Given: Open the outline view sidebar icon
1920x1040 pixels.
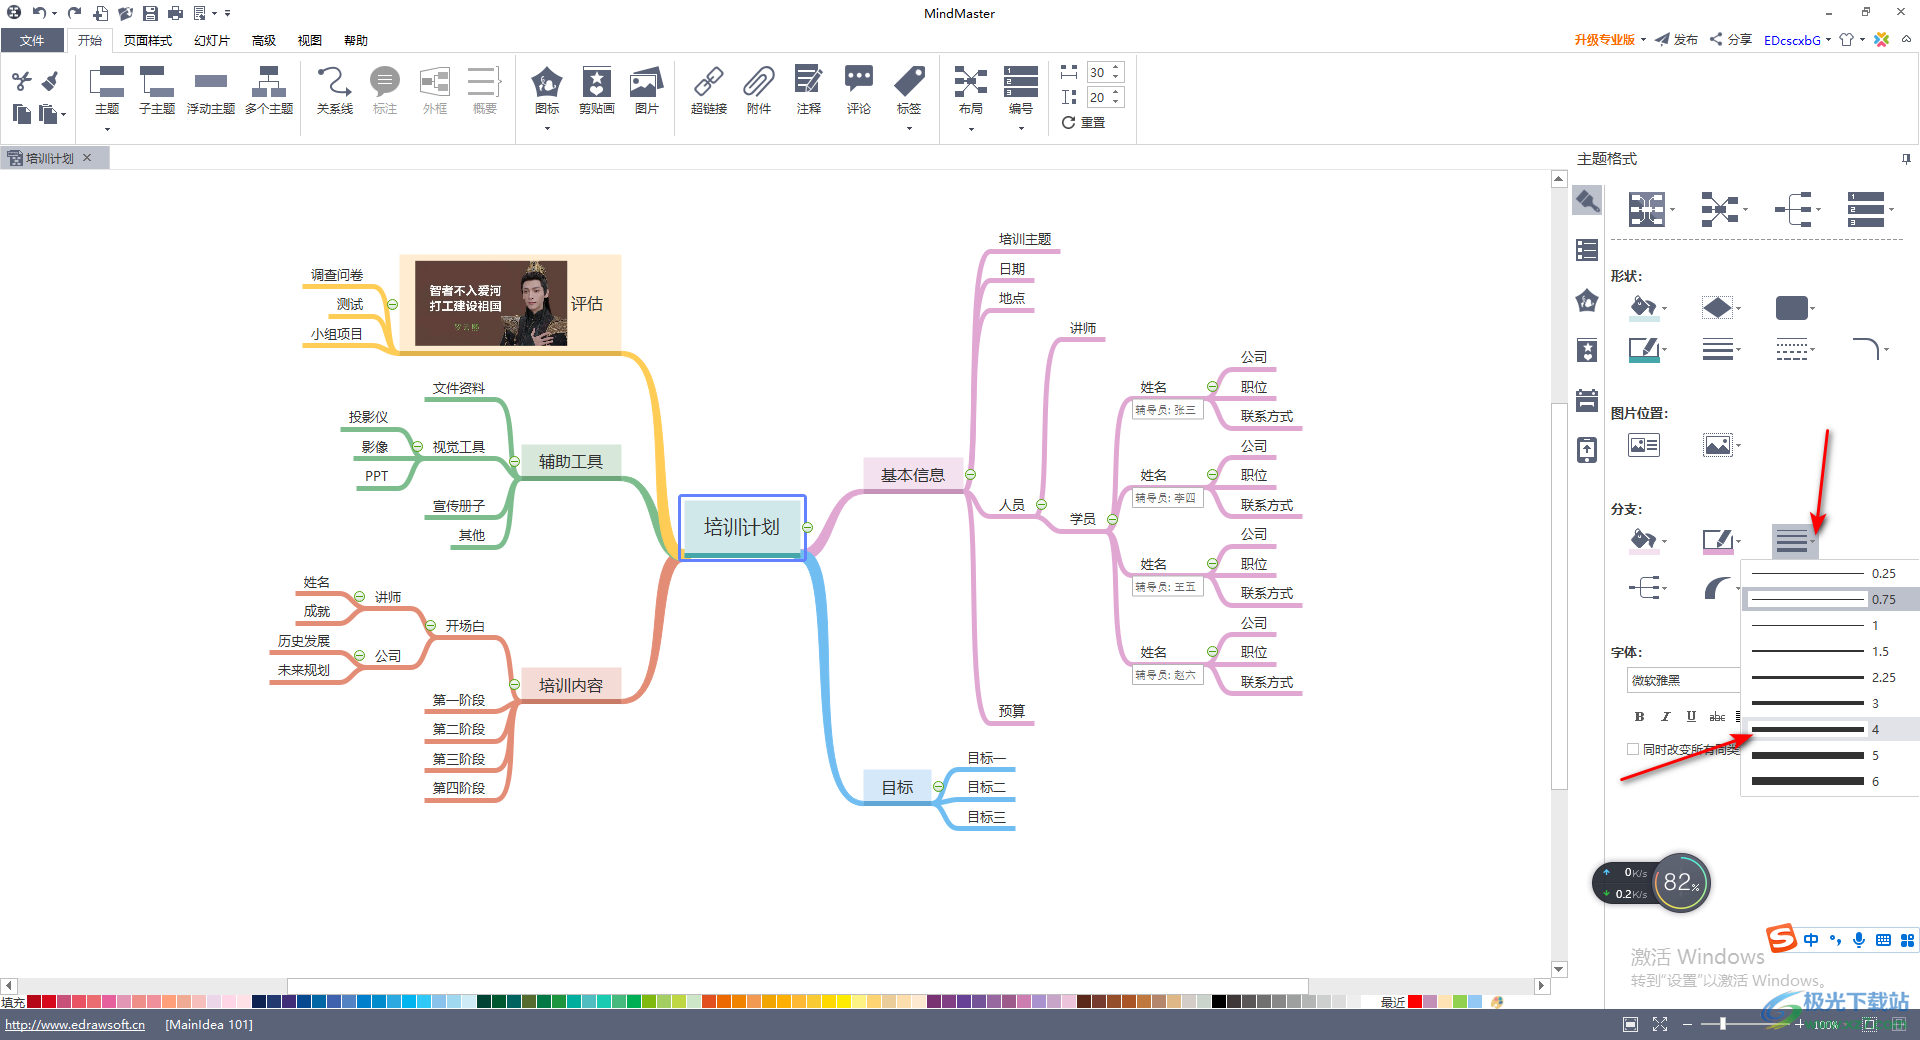Looking at the screenshot, I should coord(1587,250).
